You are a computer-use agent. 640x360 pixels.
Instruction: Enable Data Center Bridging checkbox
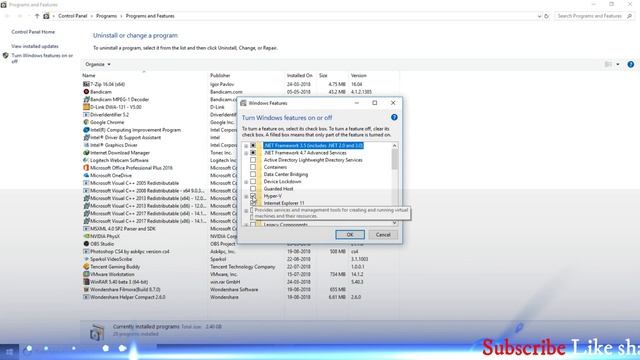pyautogui.click(x=253, y=174)
